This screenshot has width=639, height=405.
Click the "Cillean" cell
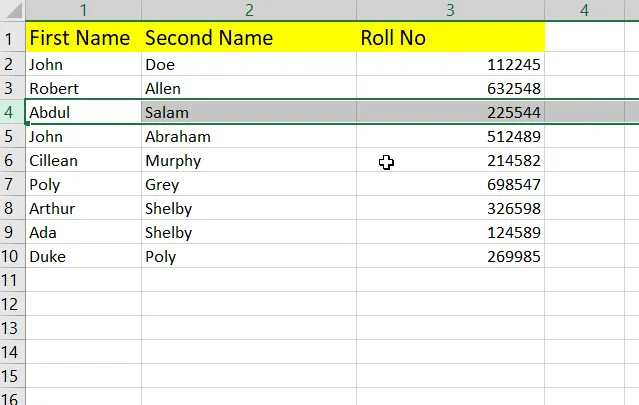(x=83, y=160)
